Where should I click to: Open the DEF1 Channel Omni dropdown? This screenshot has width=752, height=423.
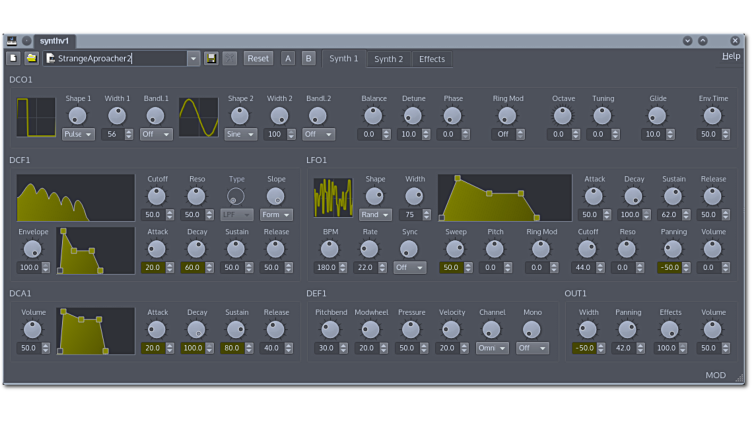[491, 348]
